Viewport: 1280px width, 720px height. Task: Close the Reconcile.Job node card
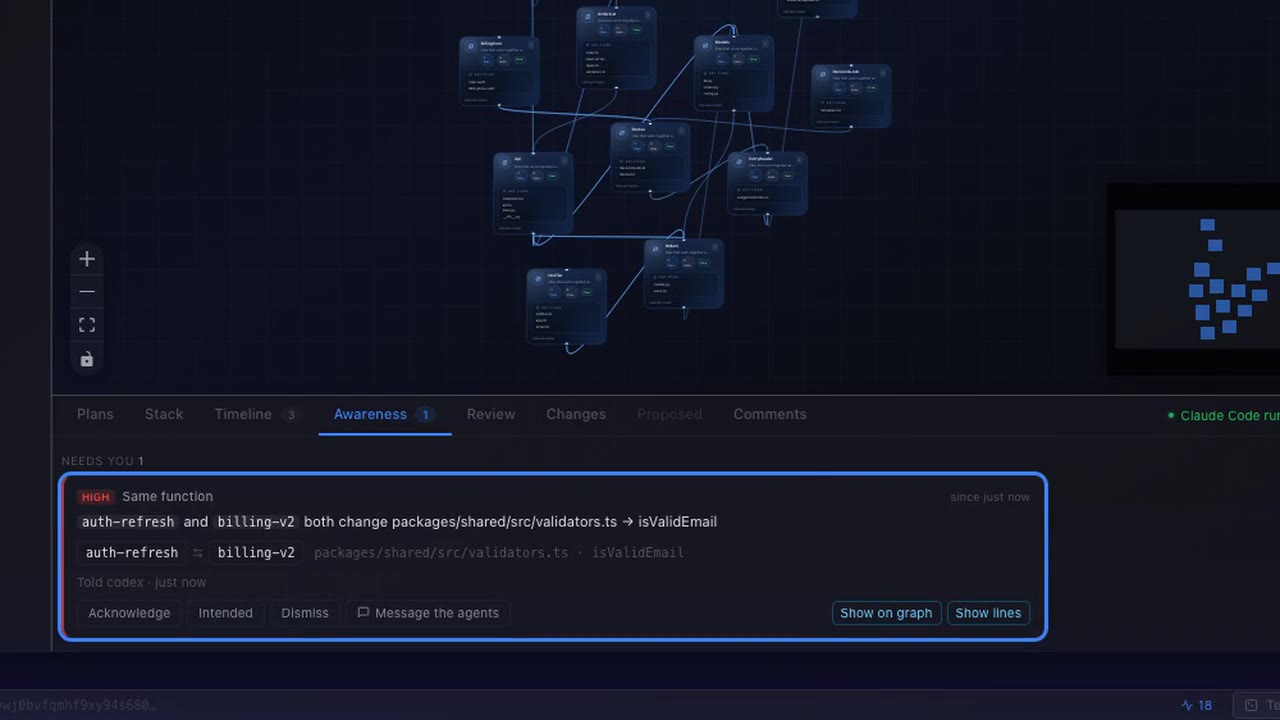tap(883, 72)
